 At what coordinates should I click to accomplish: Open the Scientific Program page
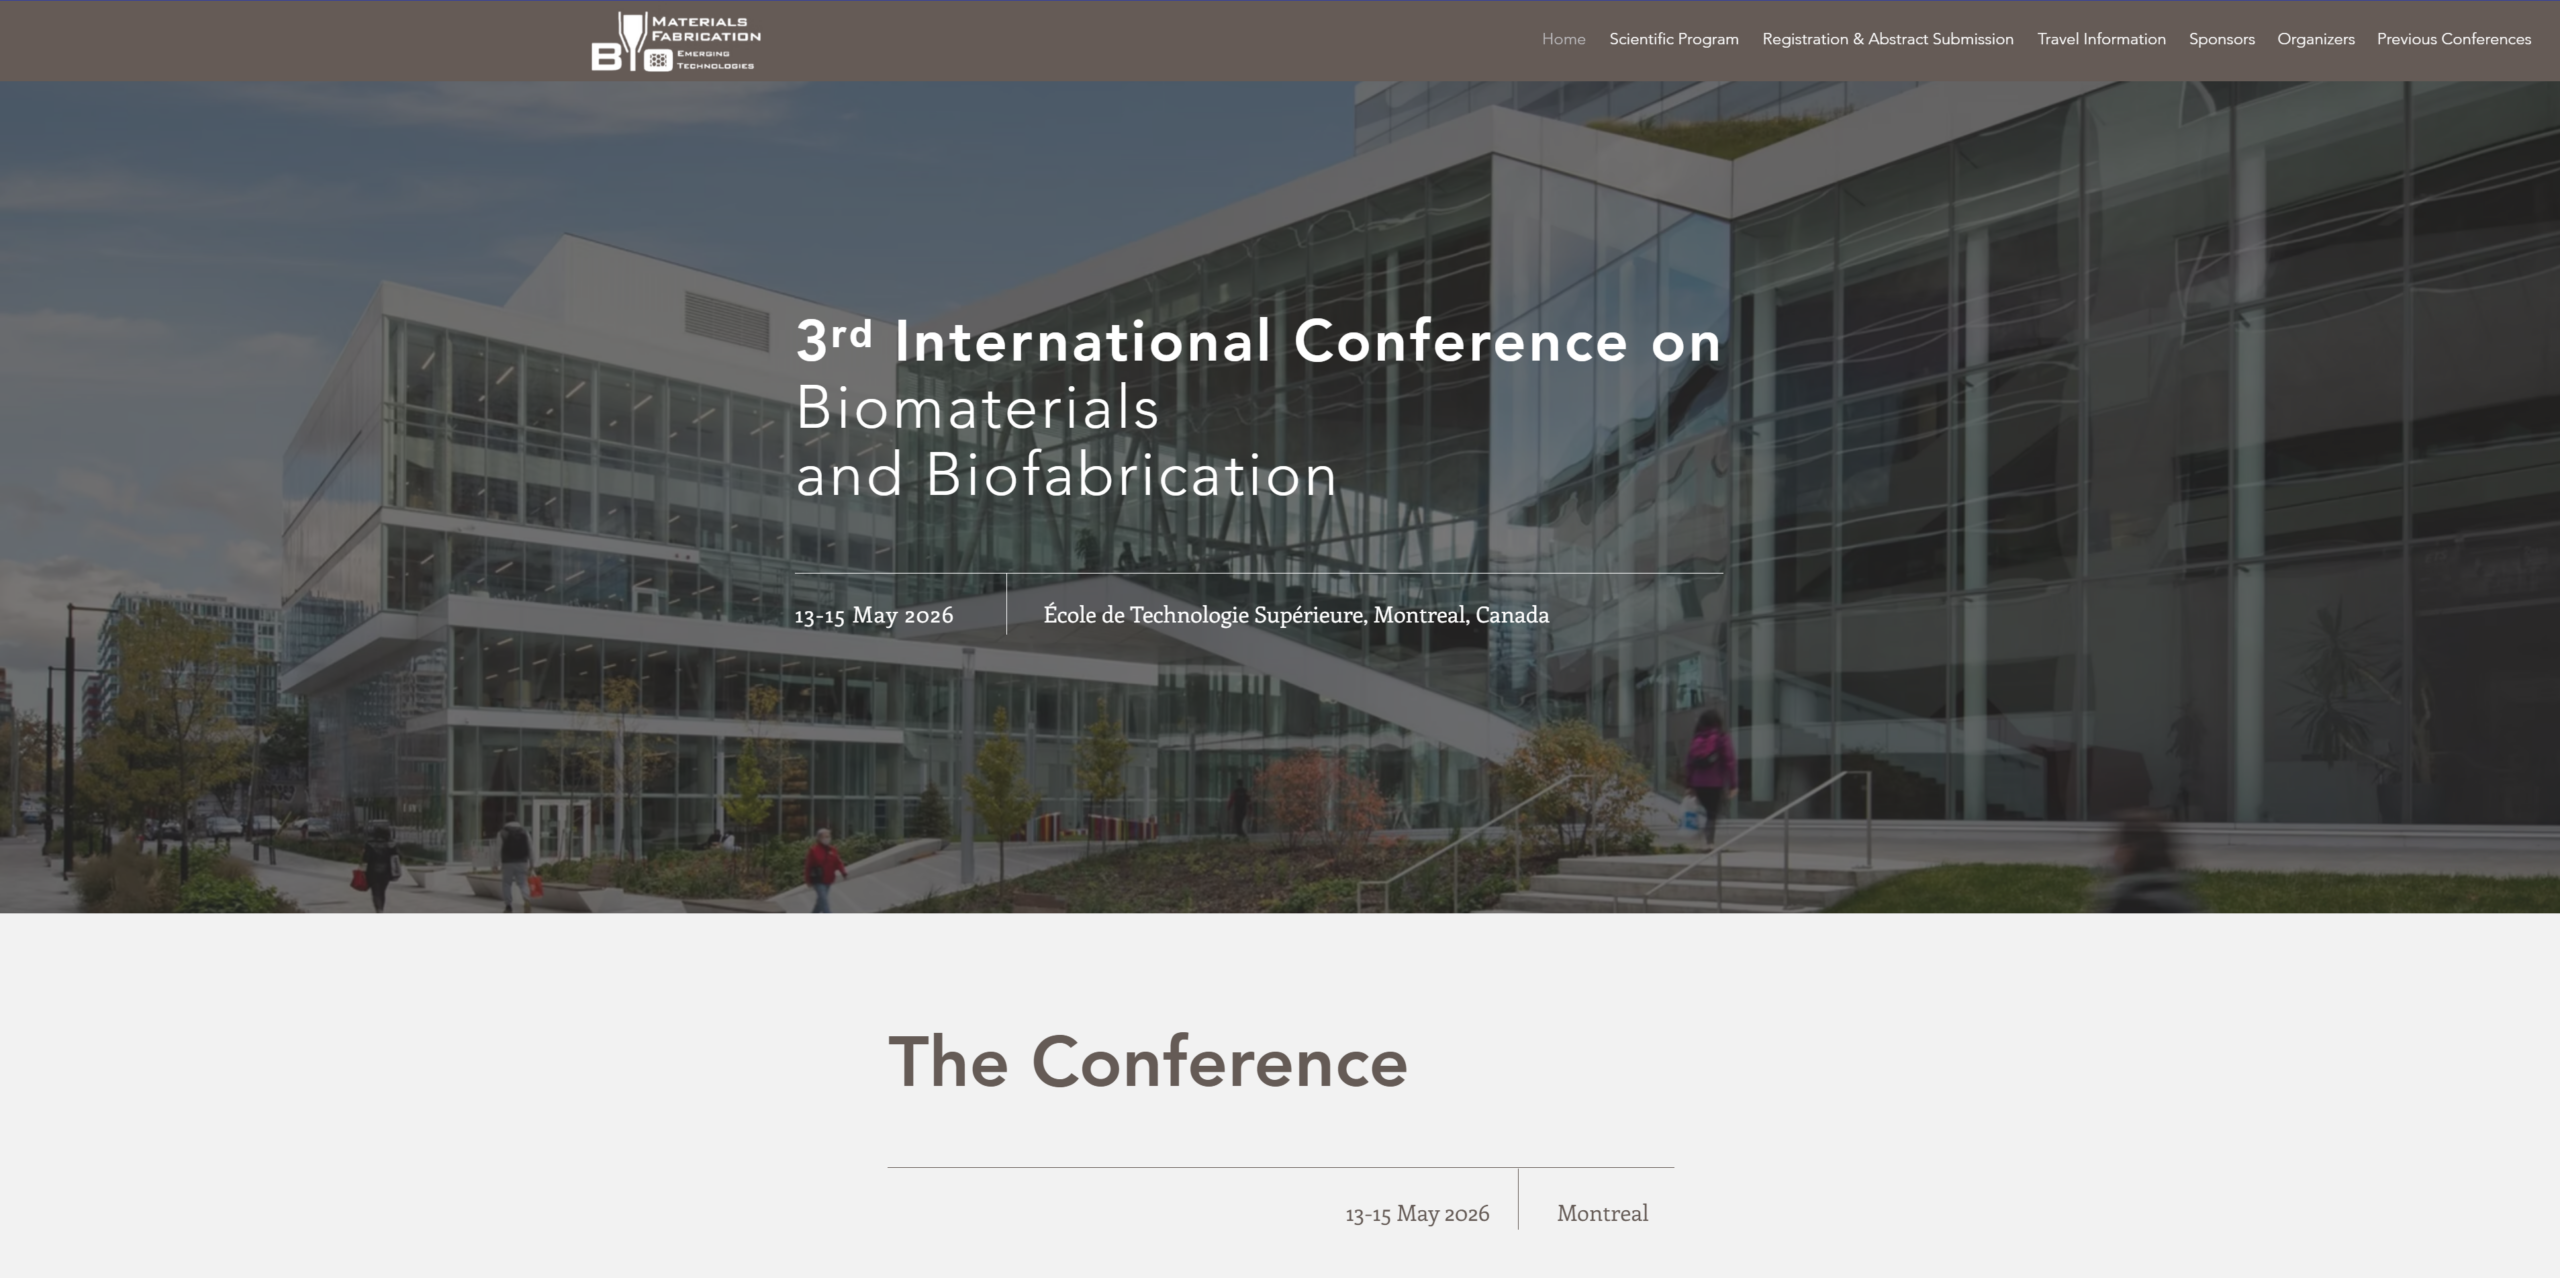pyautogui.click(x=1674, y=40)
